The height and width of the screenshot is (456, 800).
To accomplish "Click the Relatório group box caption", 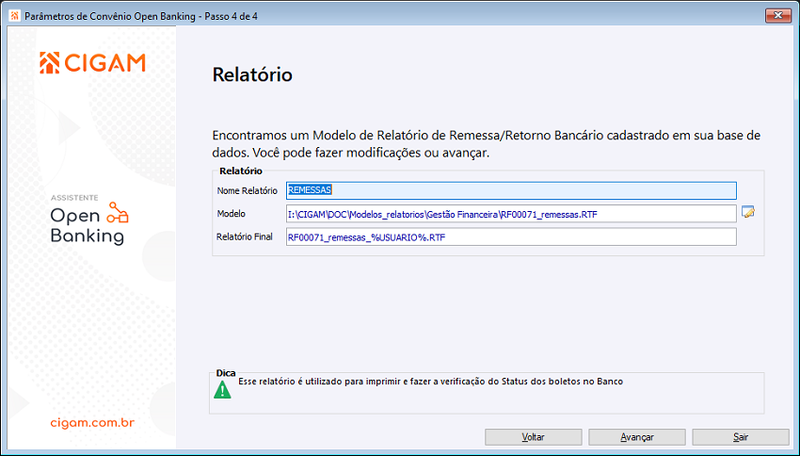I will point(241,171).
